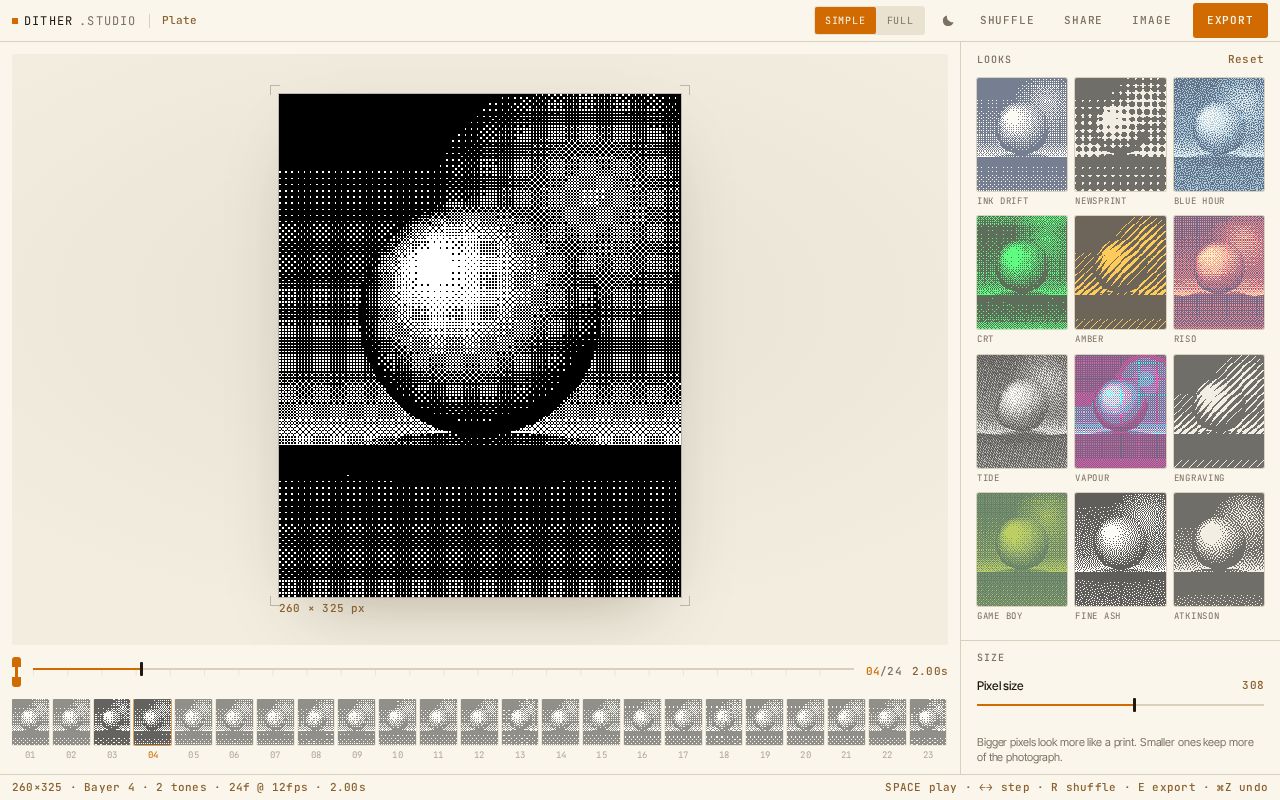
Task: Select the AMBER look preset
Action: (1120, 272)
